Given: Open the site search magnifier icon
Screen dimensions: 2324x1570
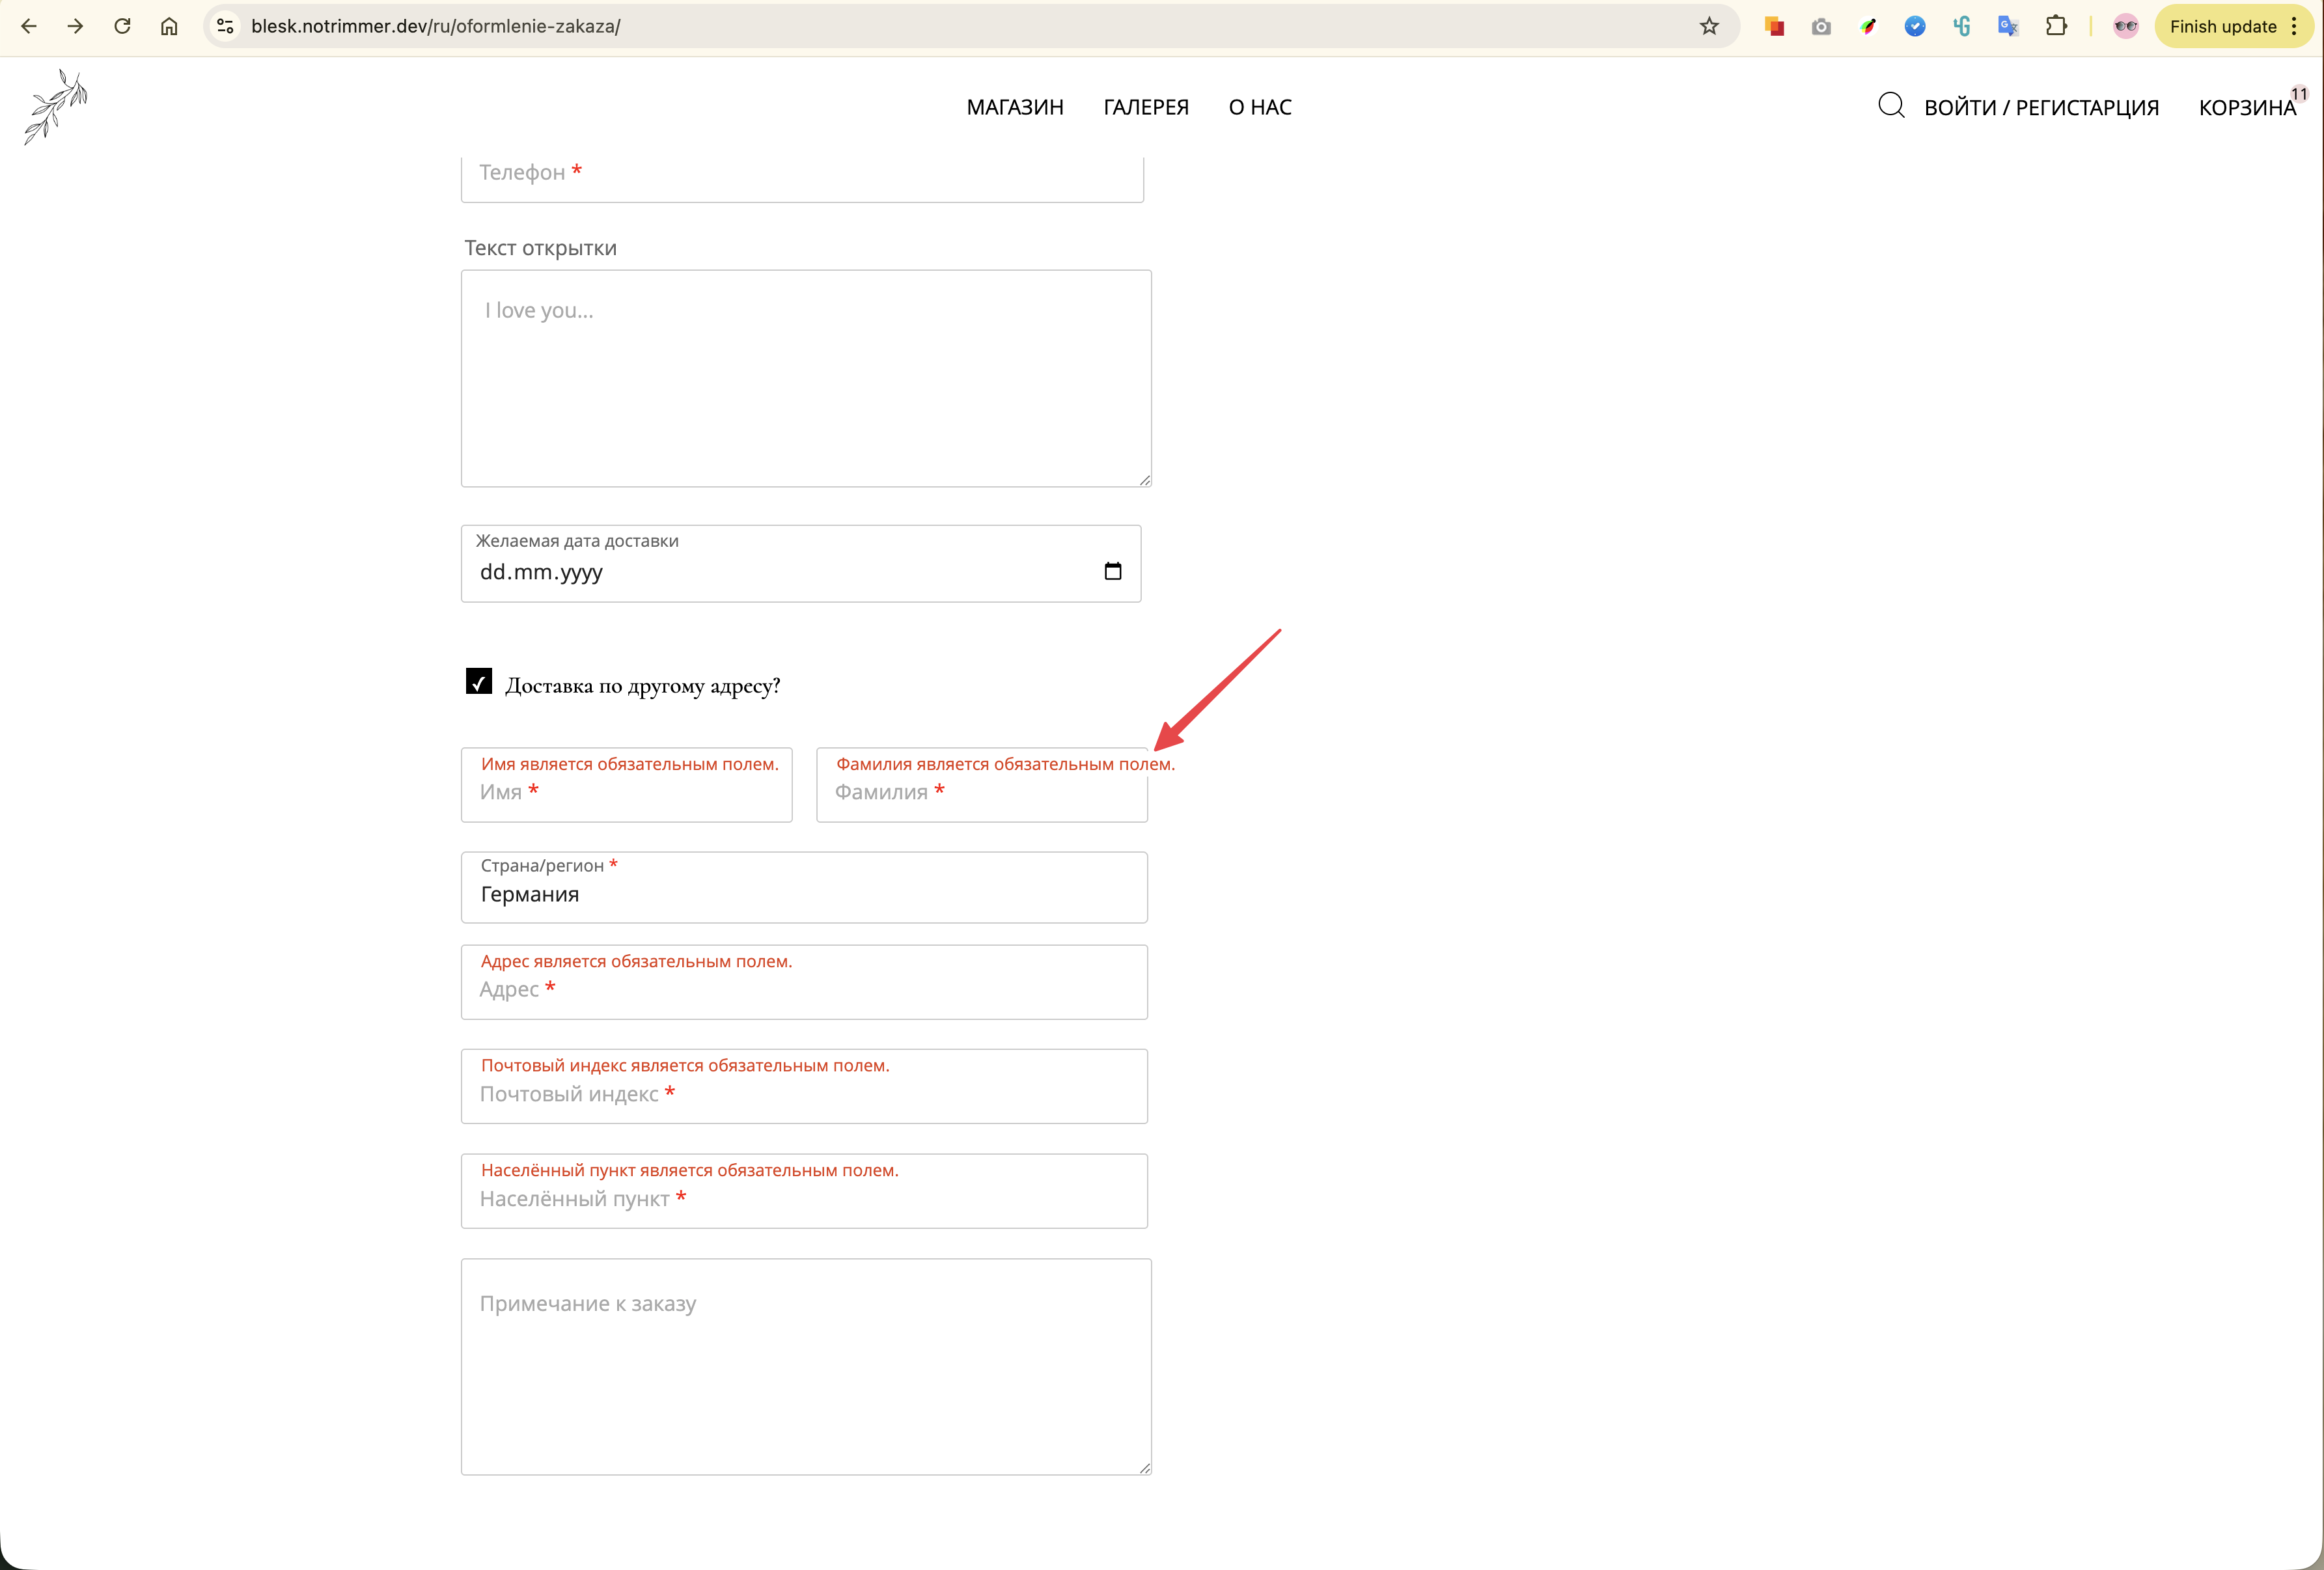Looking at the screenshot, I should pyautogui.click(x=1890, y=105).
